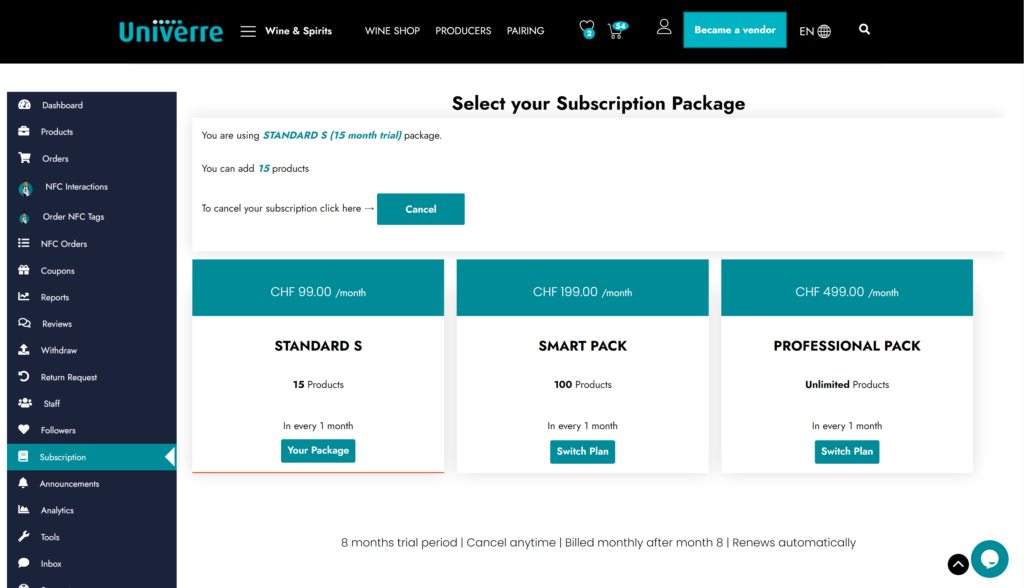Open the EN language selector
Screen dimensions: 1024x588
tap(814, 31)
